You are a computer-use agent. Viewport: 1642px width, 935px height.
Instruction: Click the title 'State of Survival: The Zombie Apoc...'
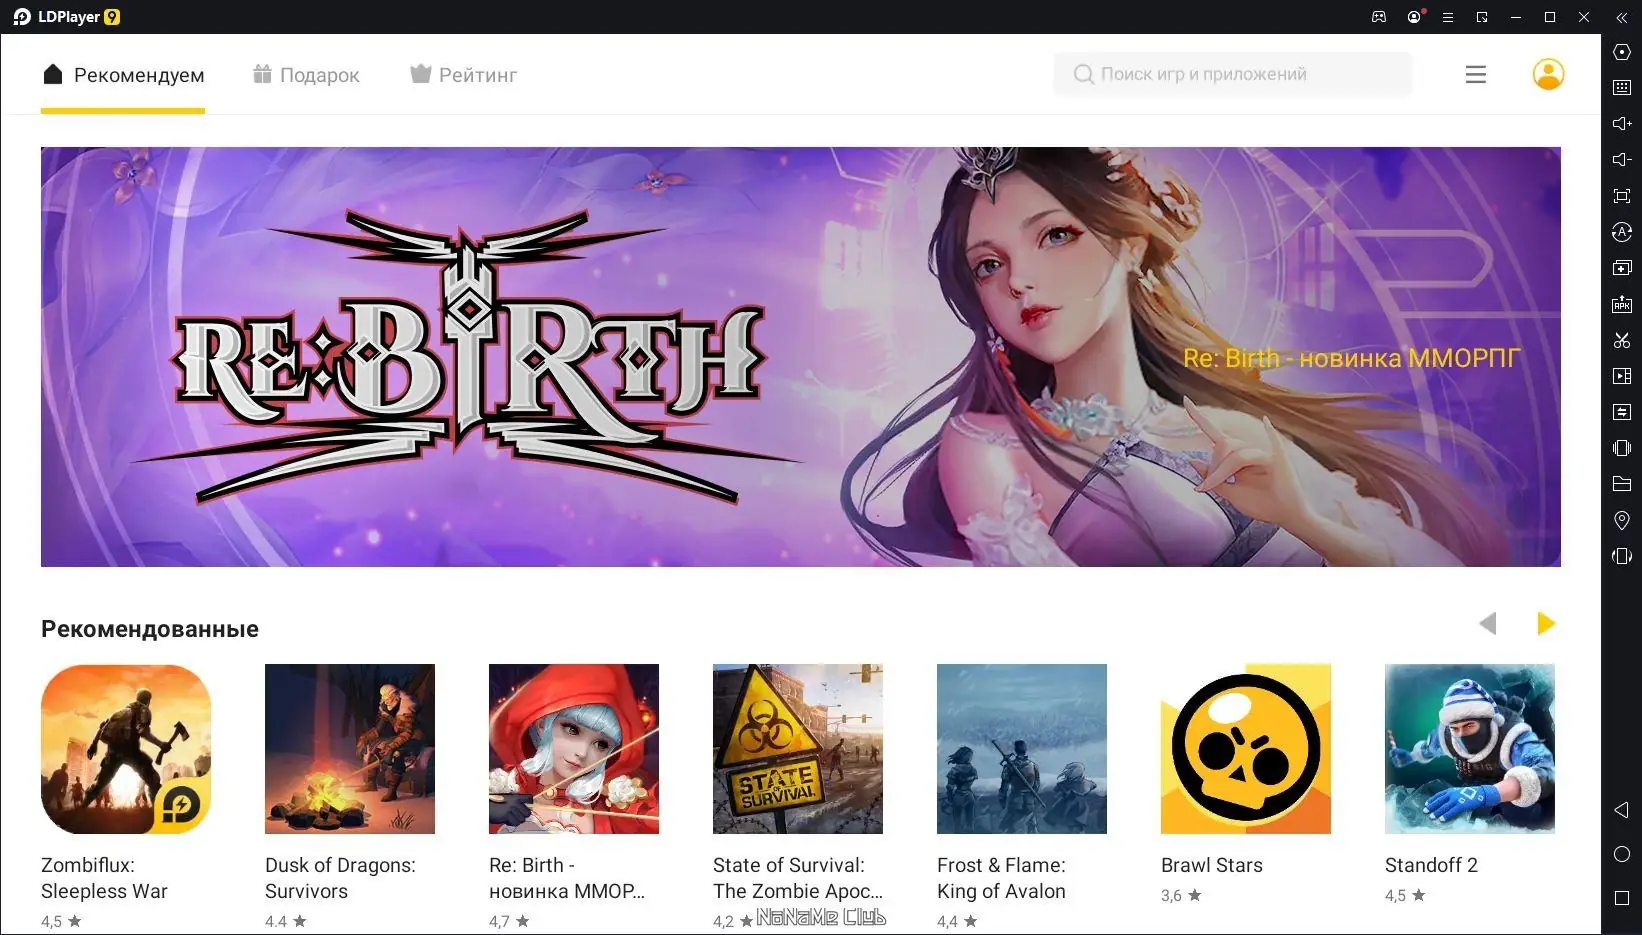[x=798, y=878]
